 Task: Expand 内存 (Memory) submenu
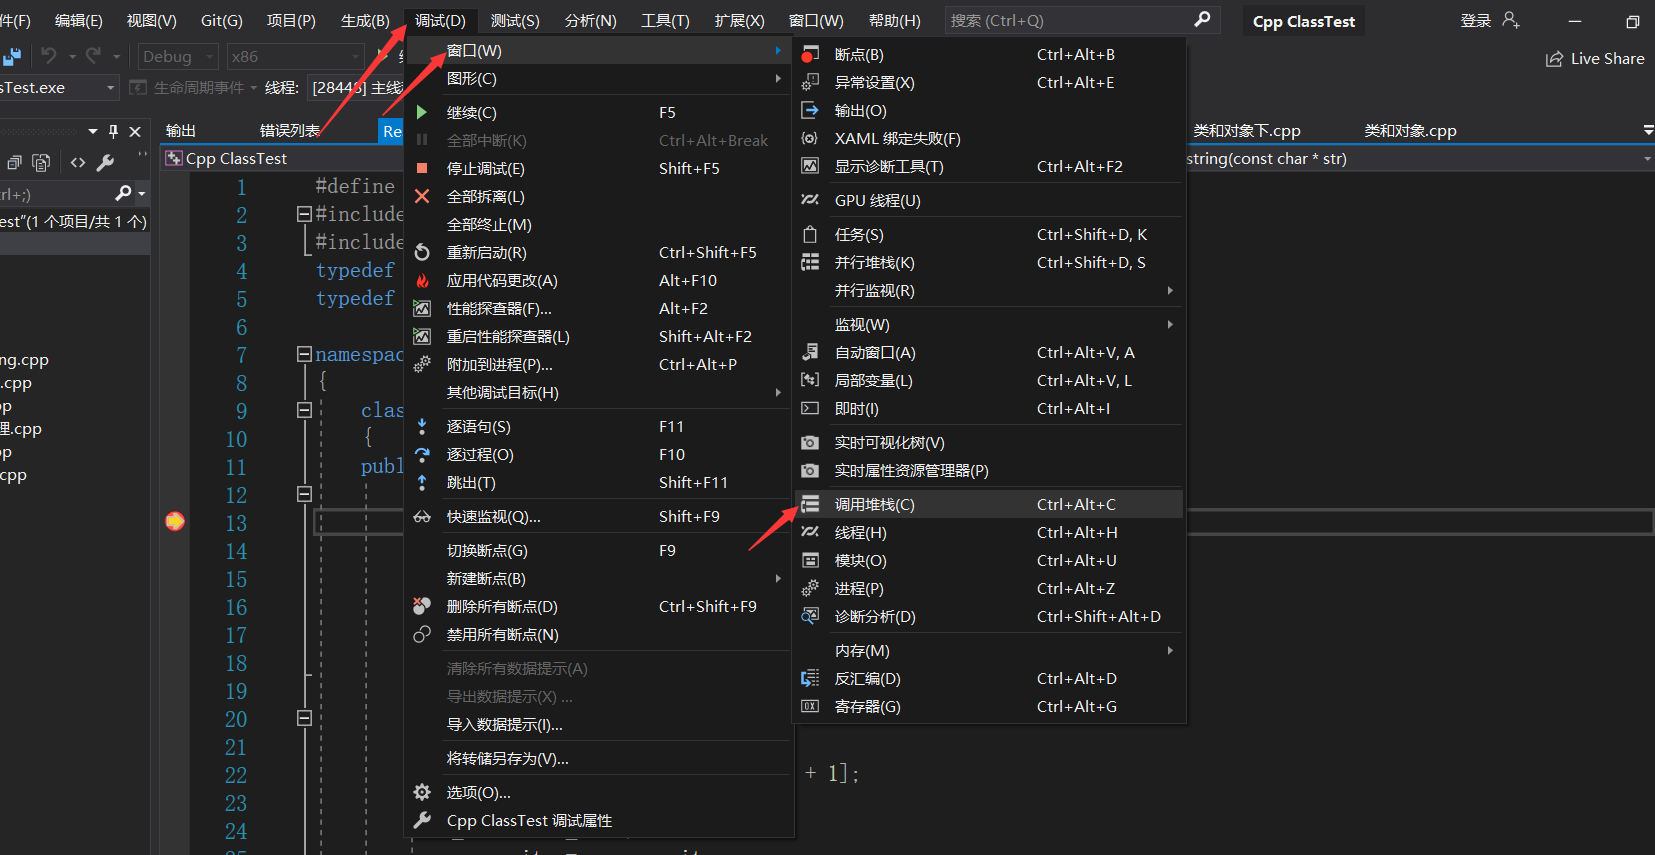point(990,651)
